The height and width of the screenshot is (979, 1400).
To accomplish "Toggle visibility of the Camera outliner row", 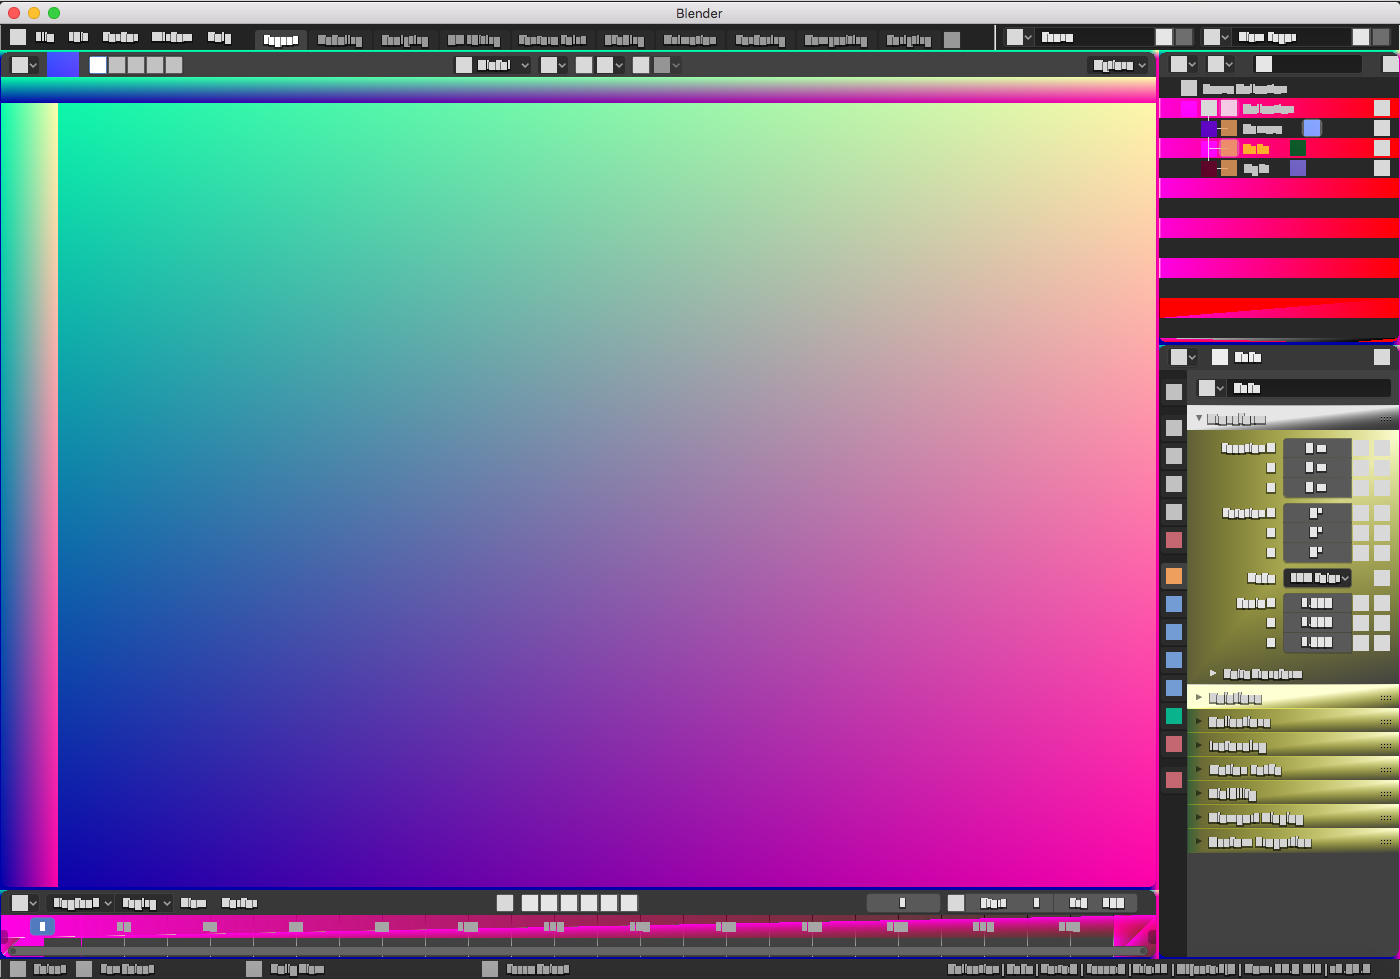I will click(1382, 128).
